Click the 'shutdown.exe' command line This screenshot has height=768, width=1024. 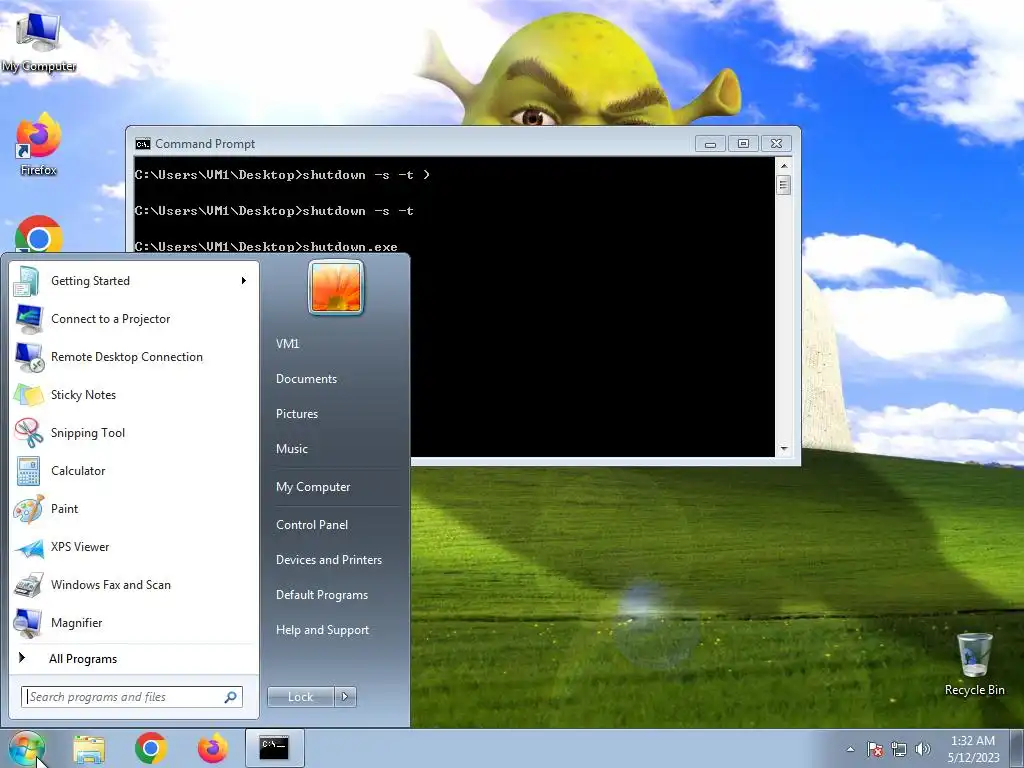[266, 247]
